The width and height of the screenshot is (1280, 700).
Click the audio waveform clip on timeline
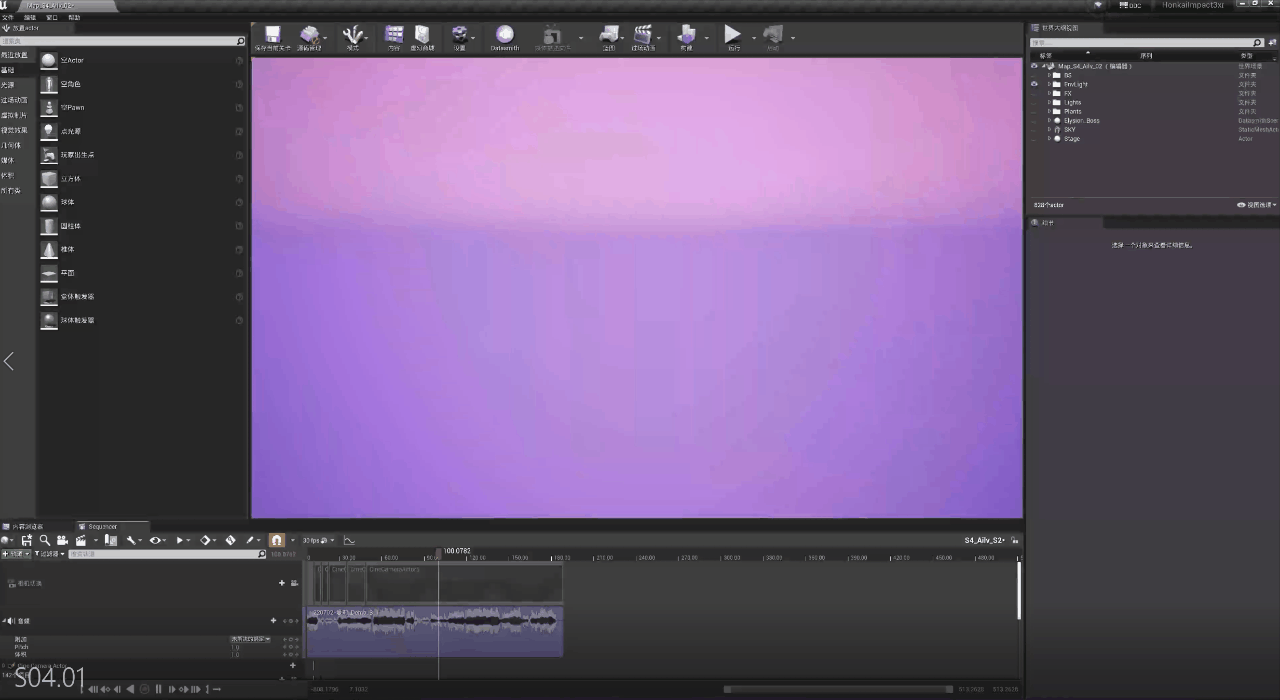[434, 631]
